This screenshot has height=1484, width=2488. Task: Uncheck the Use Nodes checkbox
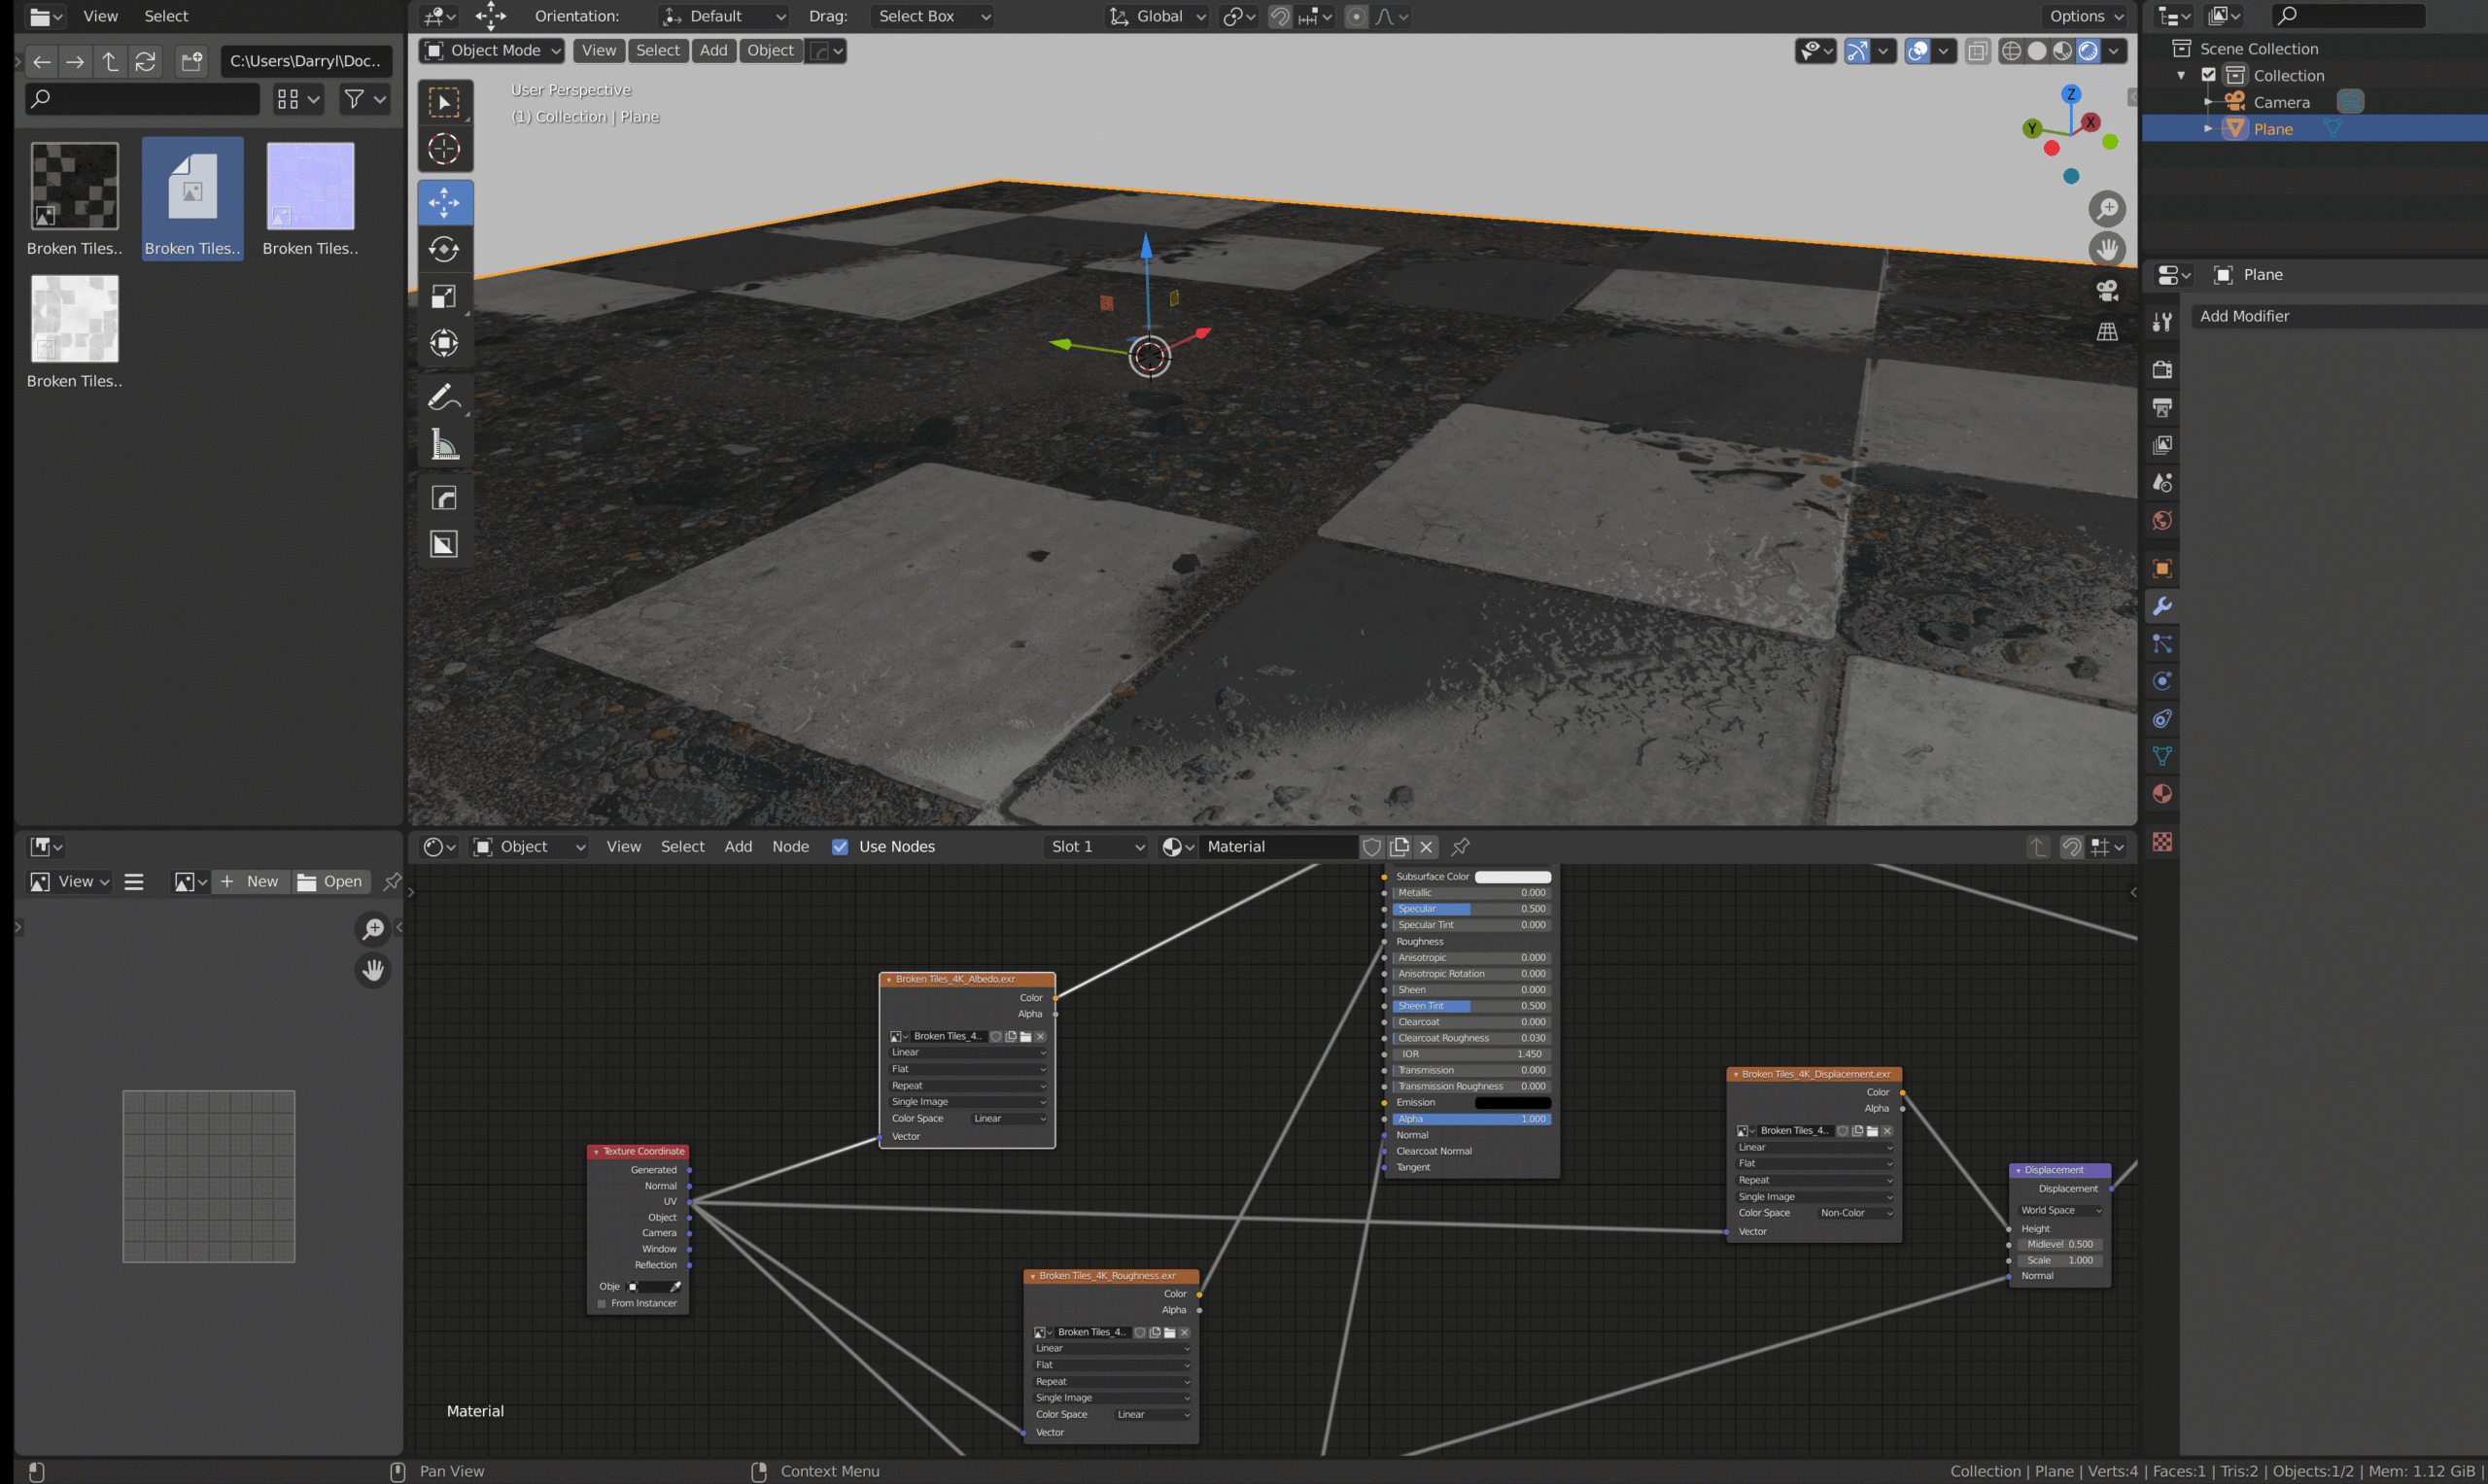840,846
